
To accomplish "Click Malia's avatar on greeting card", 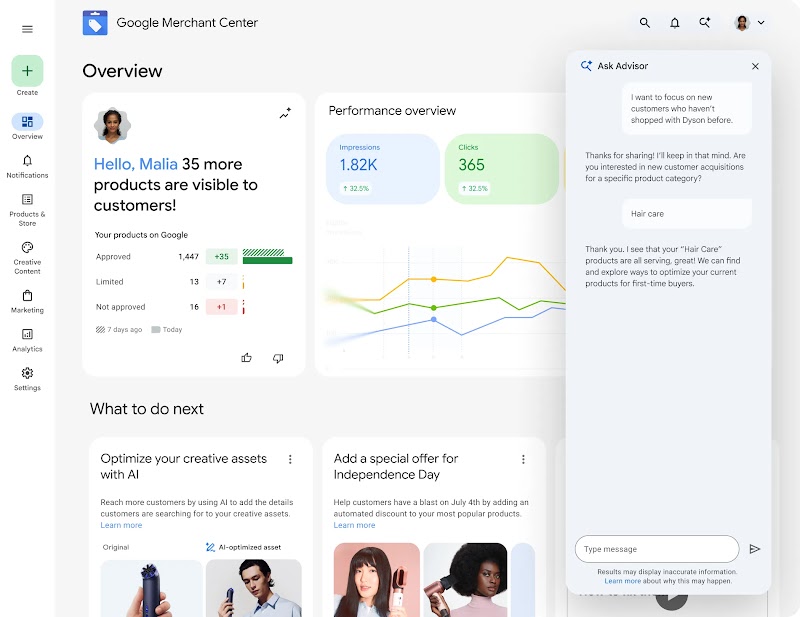I will click(x=112, y=126).
